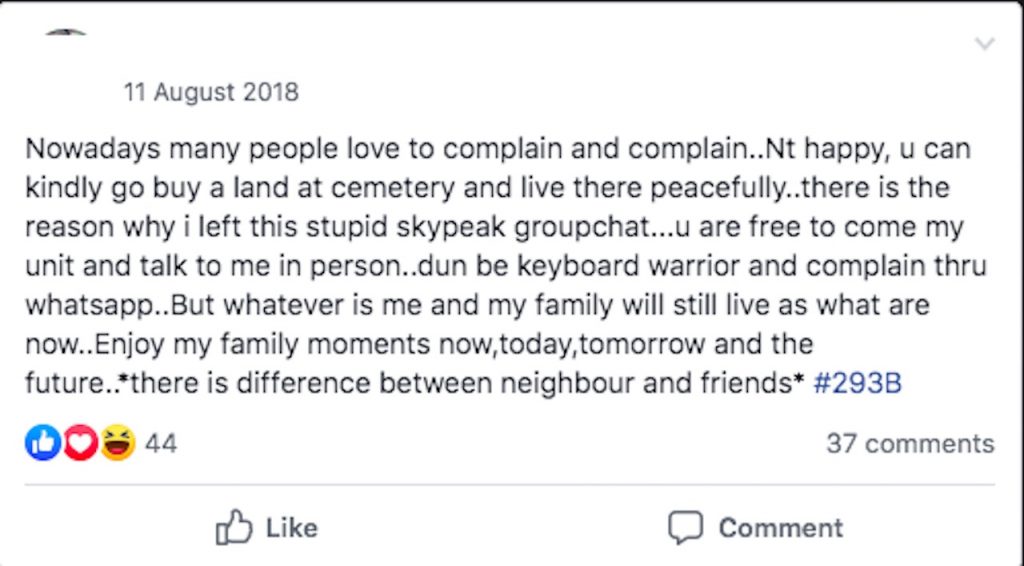Image resolution: width=1024 pixels, height=566 pixels.
Task: Show who reacted via the 44 count
Action: tap(161, 443)
